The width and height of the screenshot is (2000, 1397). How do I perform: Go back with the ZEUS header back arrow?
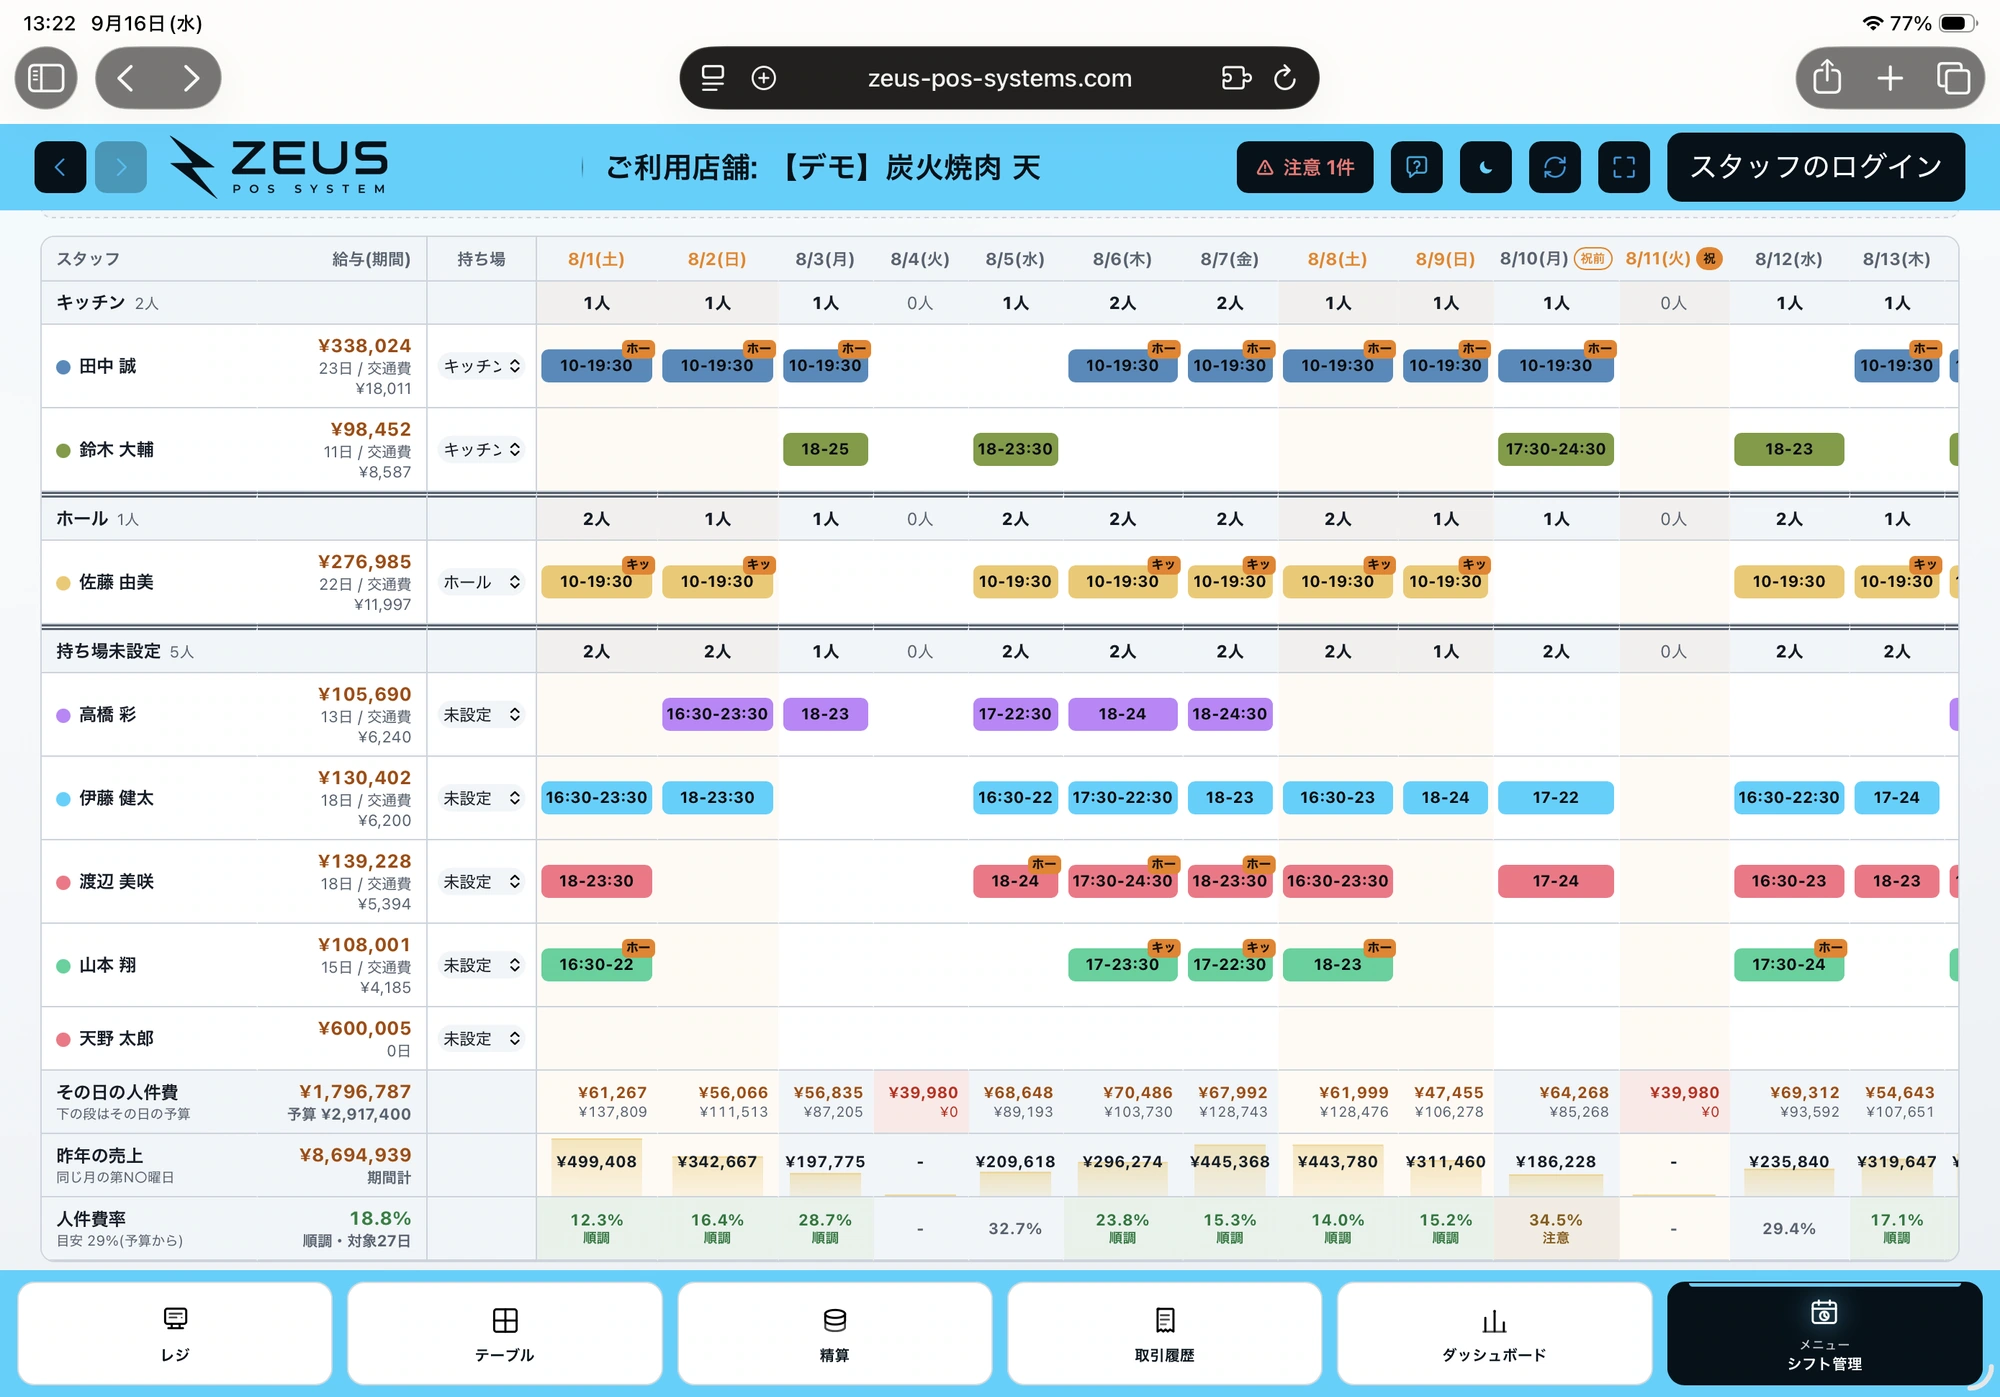[x=60, y=167]
